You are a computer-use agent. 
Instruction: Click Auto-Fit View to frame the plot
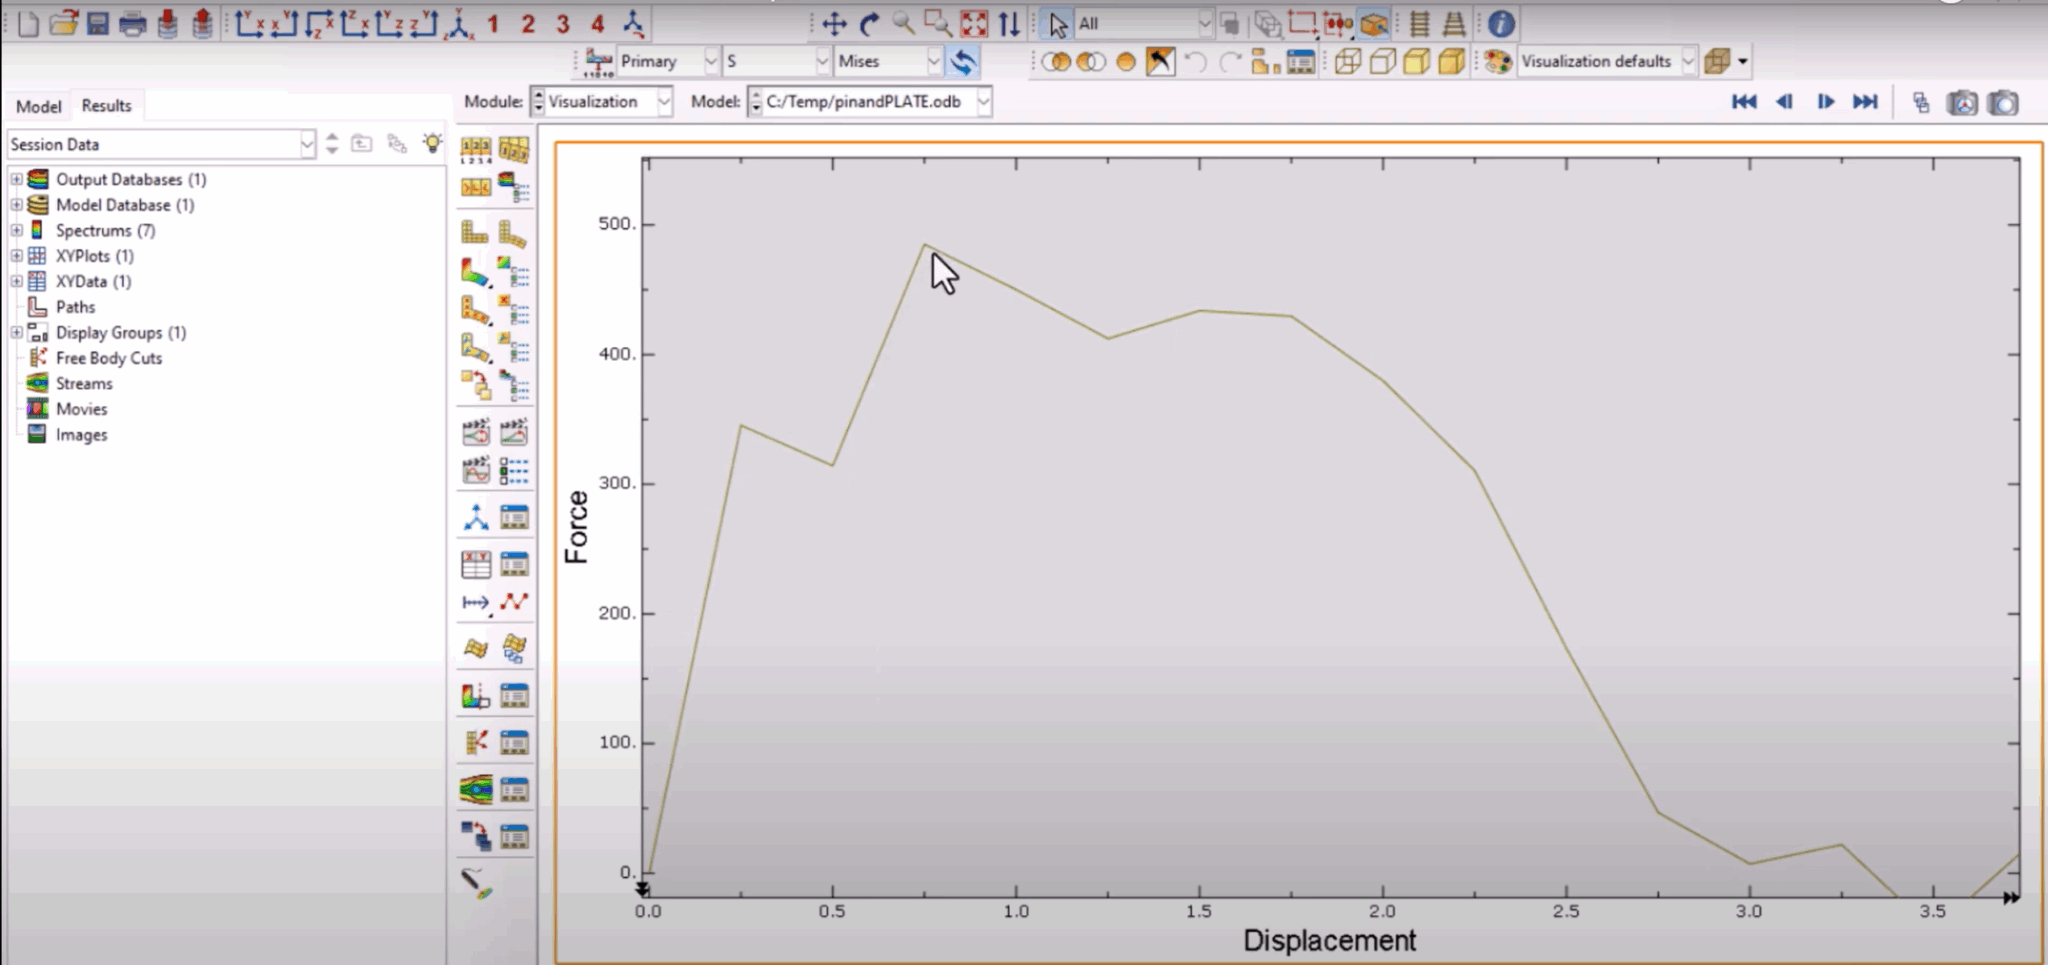pos(972,23)
